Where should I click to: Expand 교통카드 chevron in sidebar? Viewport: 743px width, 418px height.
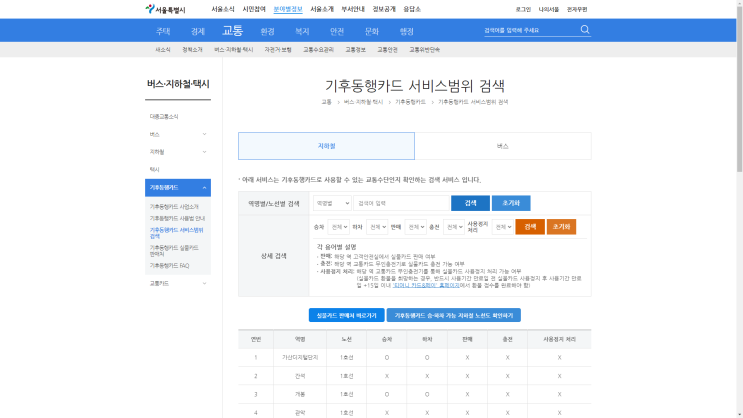click(204, 283)
